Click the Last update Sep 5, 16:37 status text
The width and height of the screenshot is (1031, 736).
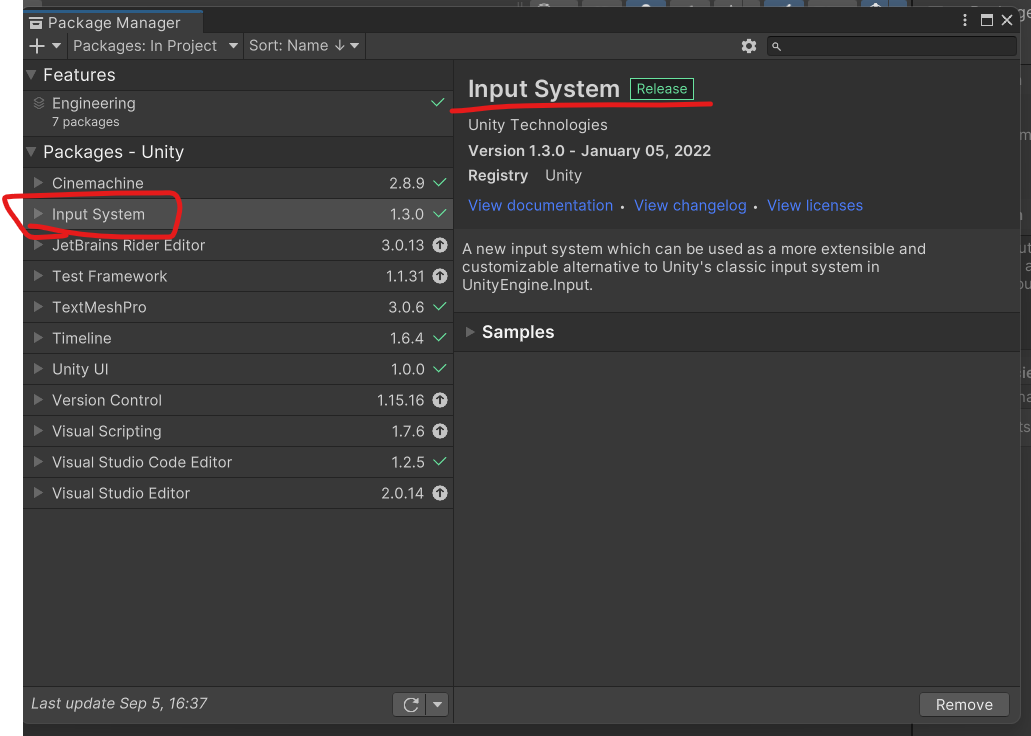(x=119, y=703)
